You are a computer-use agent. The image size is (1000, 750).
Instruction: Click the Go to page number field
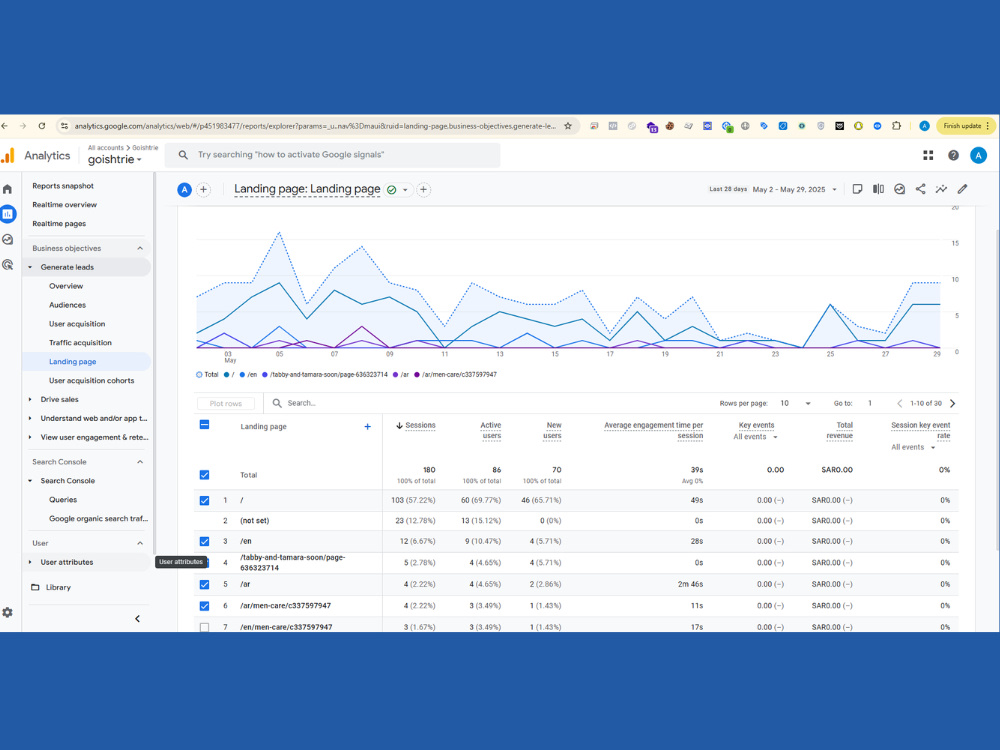pos(870,403)
